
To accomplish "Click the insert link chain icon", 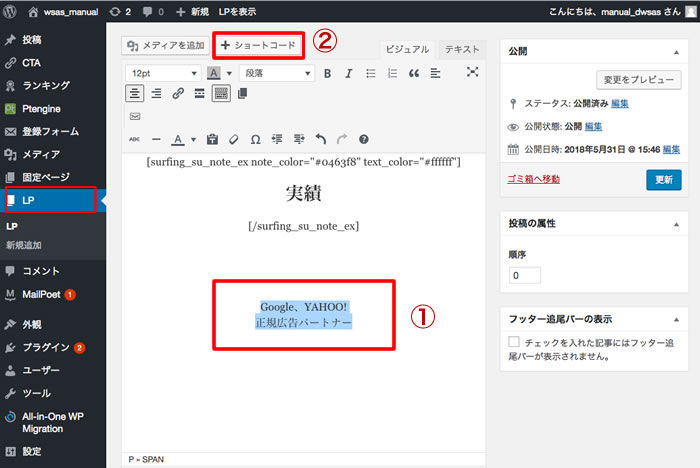I will [x=178, y=93].
